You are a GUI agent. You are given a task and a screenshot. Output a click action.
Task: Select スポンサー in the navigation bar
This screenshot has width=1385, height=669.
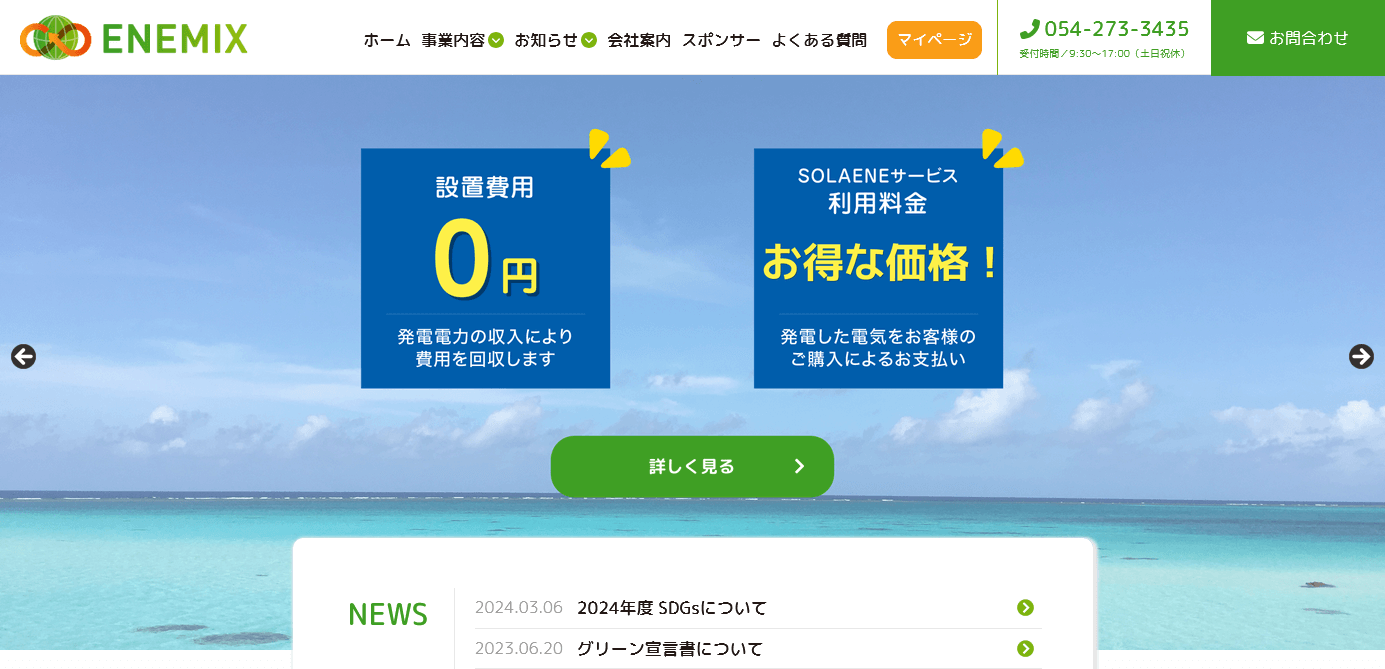721,41
